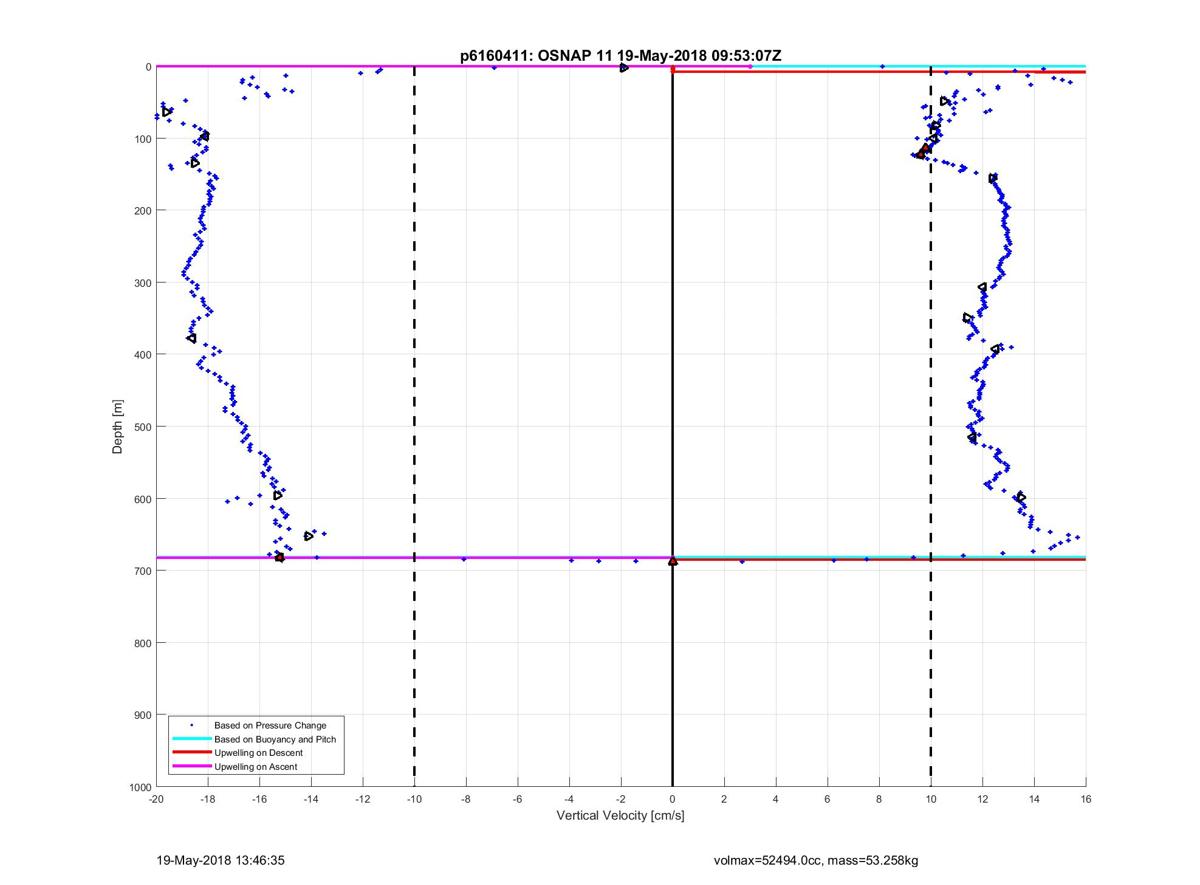Screen dimensions: 1200x885
Task: Click the blue dot sample in the legend
Action: click(x=191, y=724)
